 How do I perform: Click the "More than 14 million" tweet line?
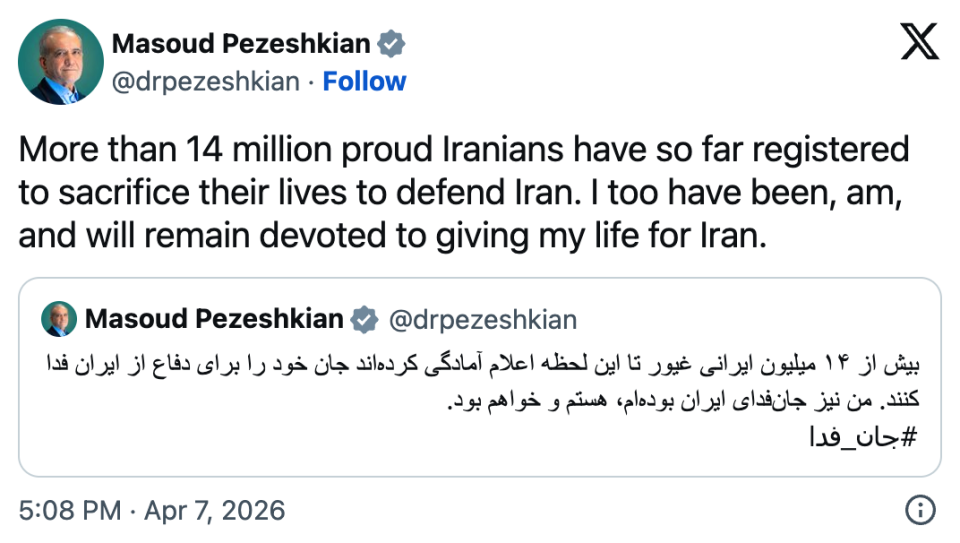point(464,151)
